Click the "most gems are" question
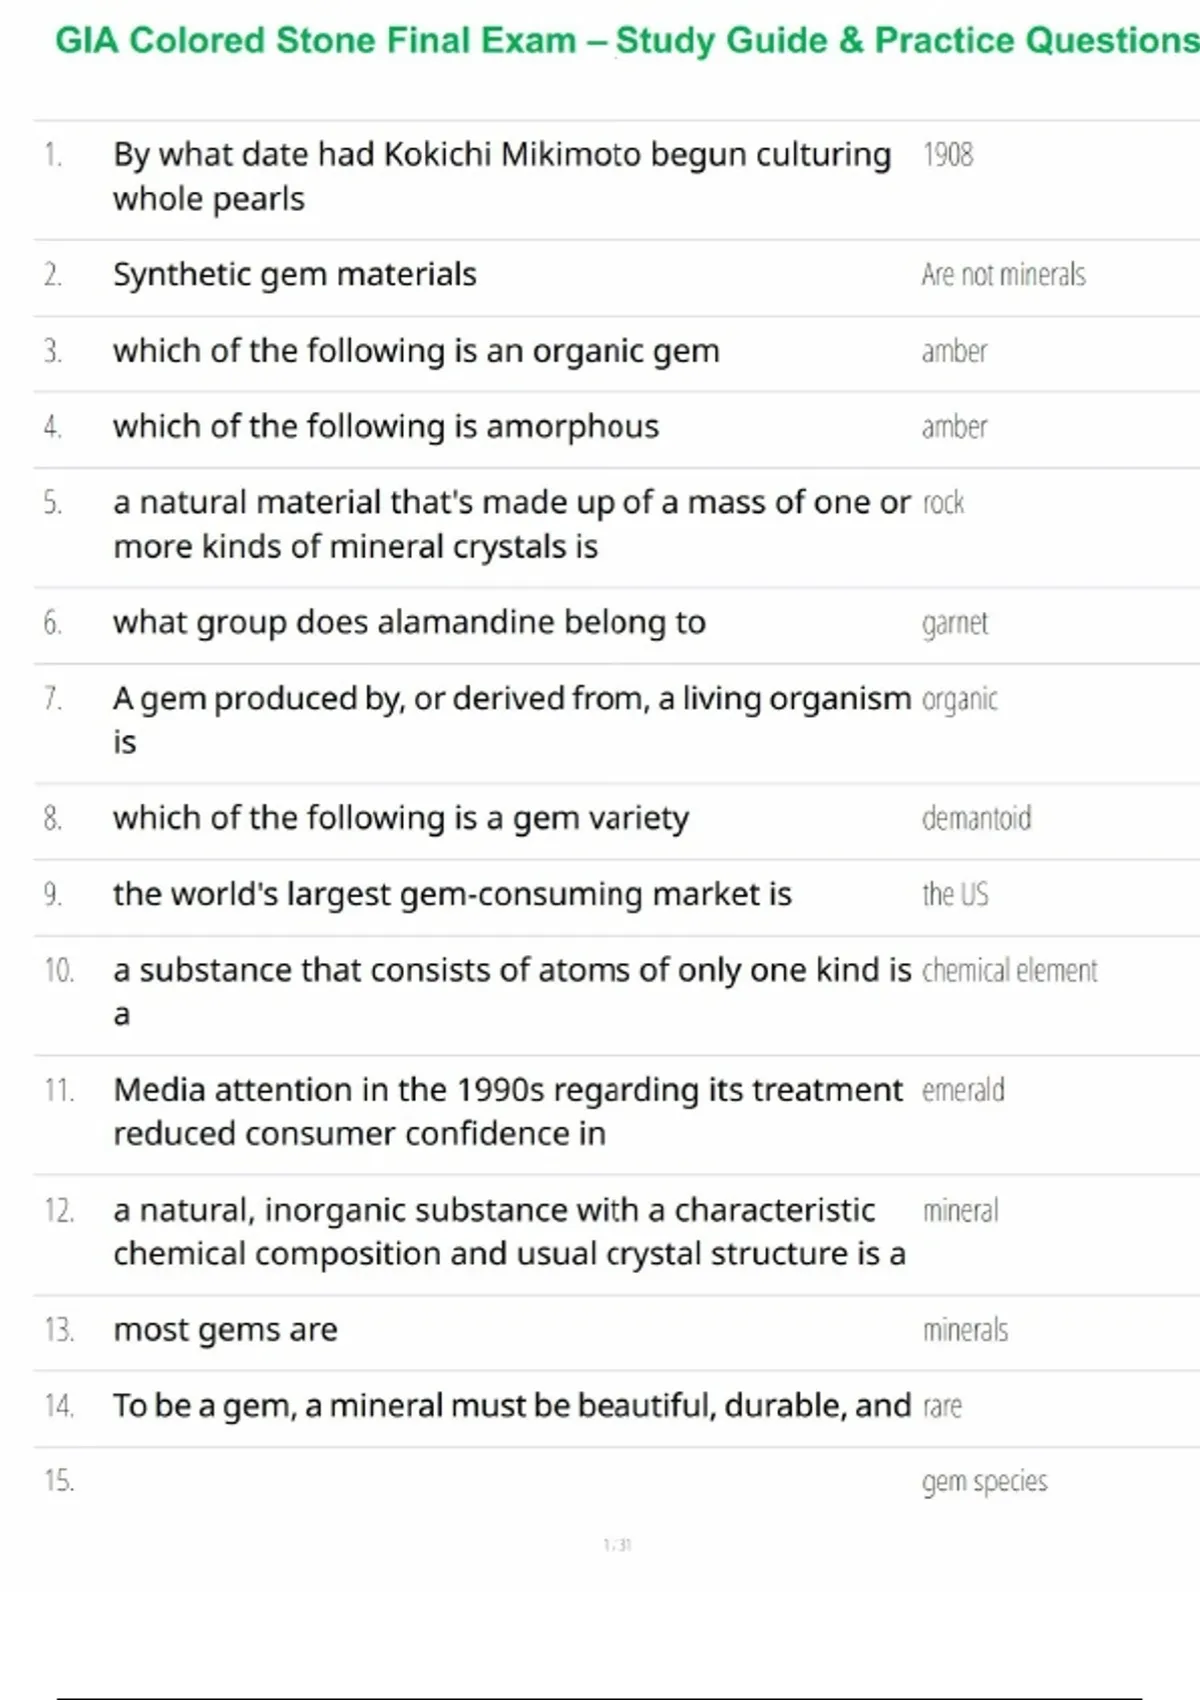The width and height of the screenshot is (1200, 1700). 225,1330
